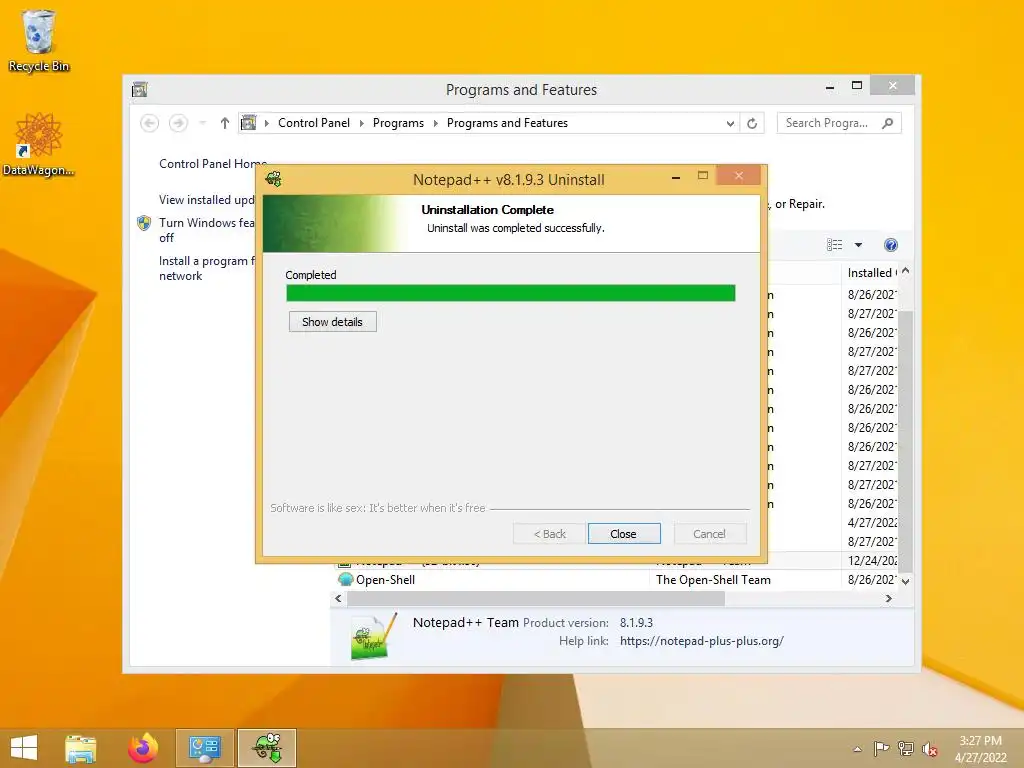
Task: Minimize the Notepad++ Uninstall dialog
Action: click(676, 177)
